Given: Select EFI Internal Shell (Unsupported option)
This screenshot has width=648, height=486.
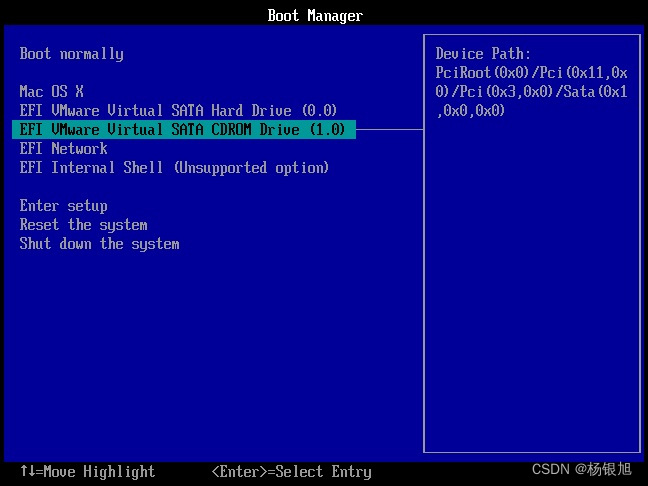Looking at the screenshot, I should click(174, 168).
